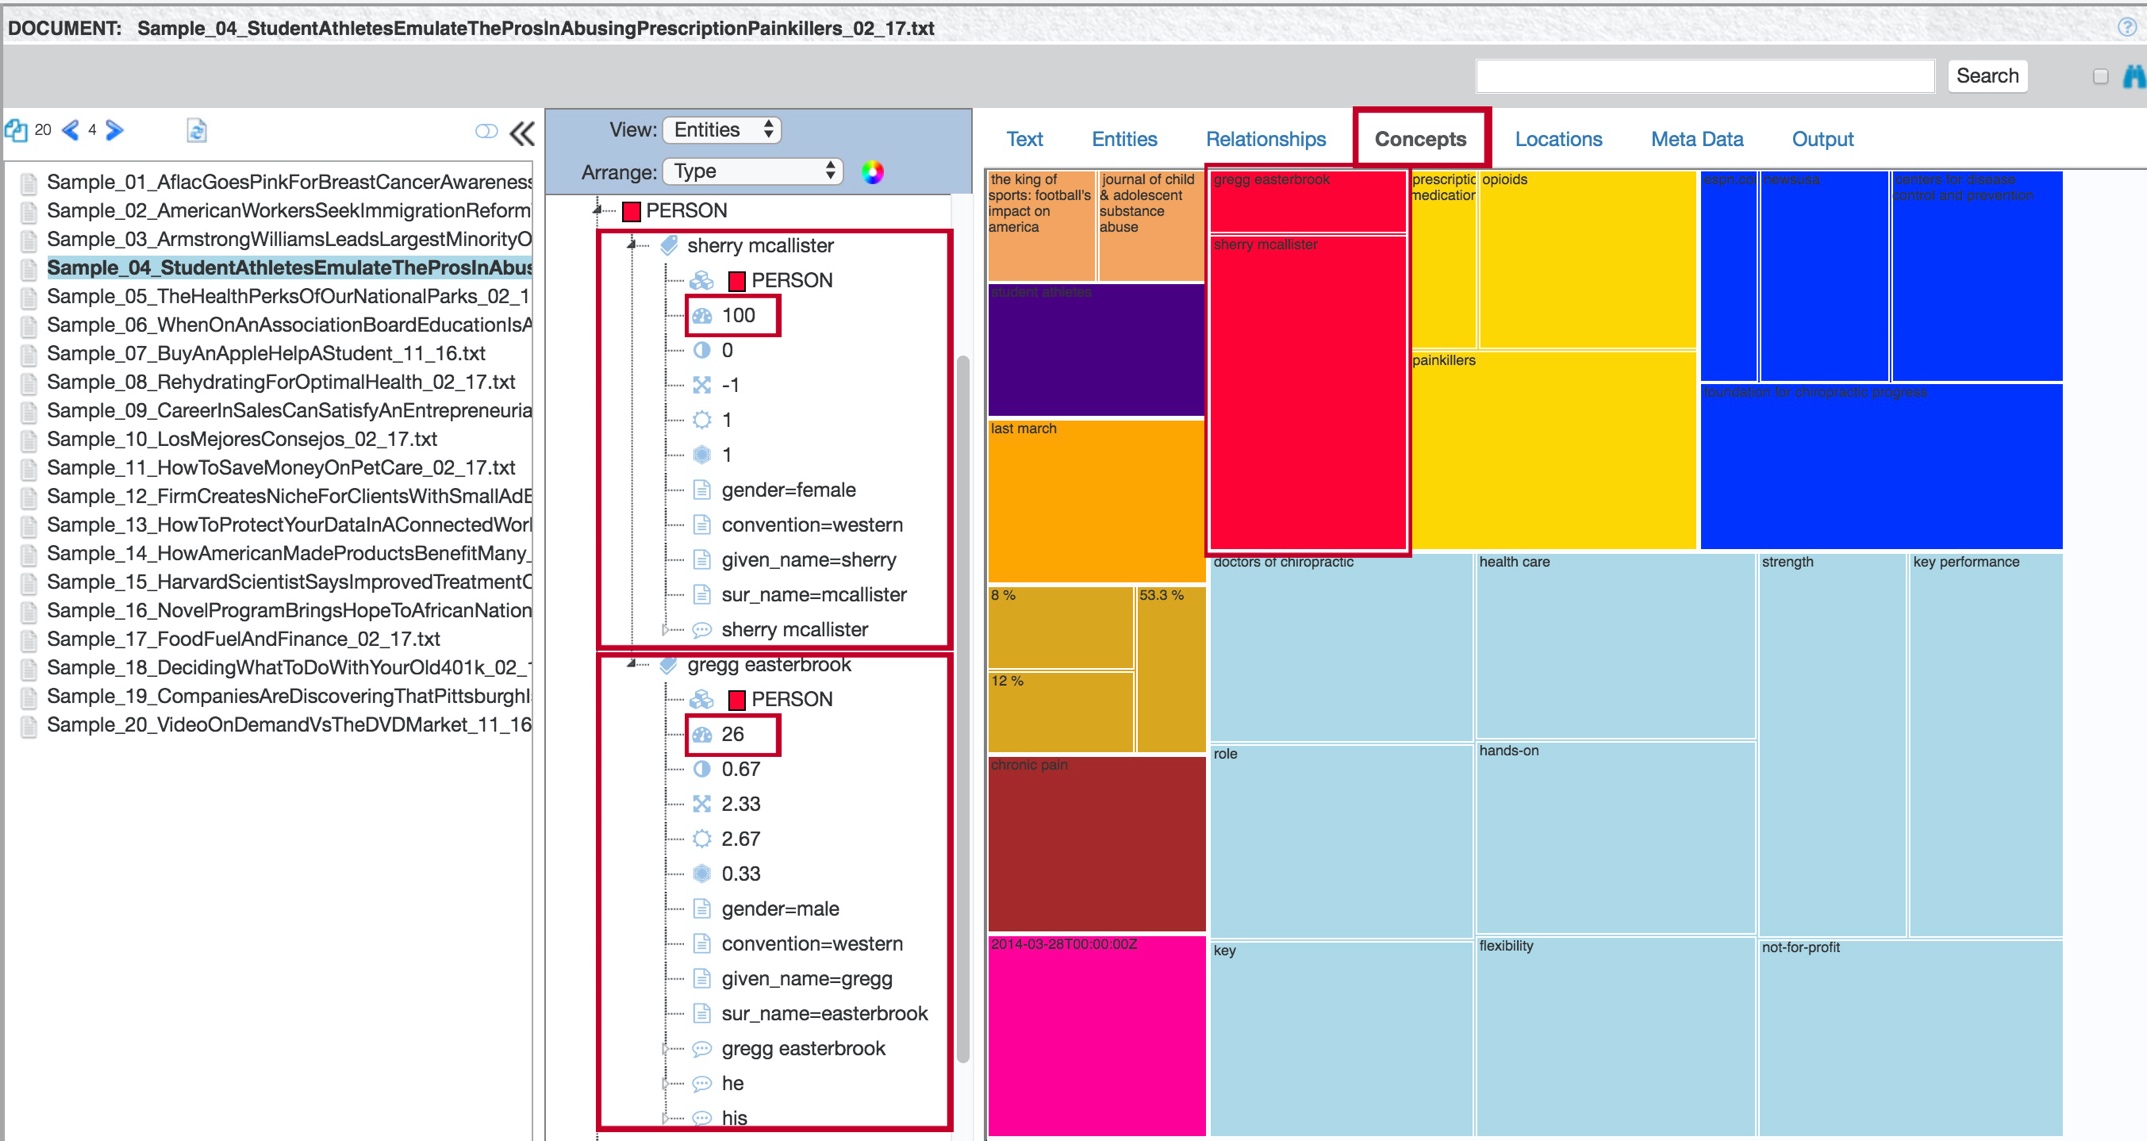
Task: Open the View Entities dropdown
Action: (x=722, y=130)
